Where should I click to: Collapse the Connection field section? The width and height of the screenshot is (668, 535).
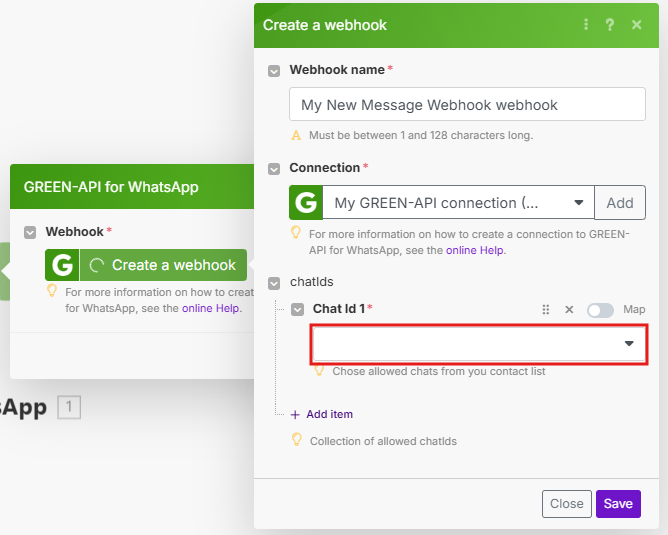click(274, 168)
